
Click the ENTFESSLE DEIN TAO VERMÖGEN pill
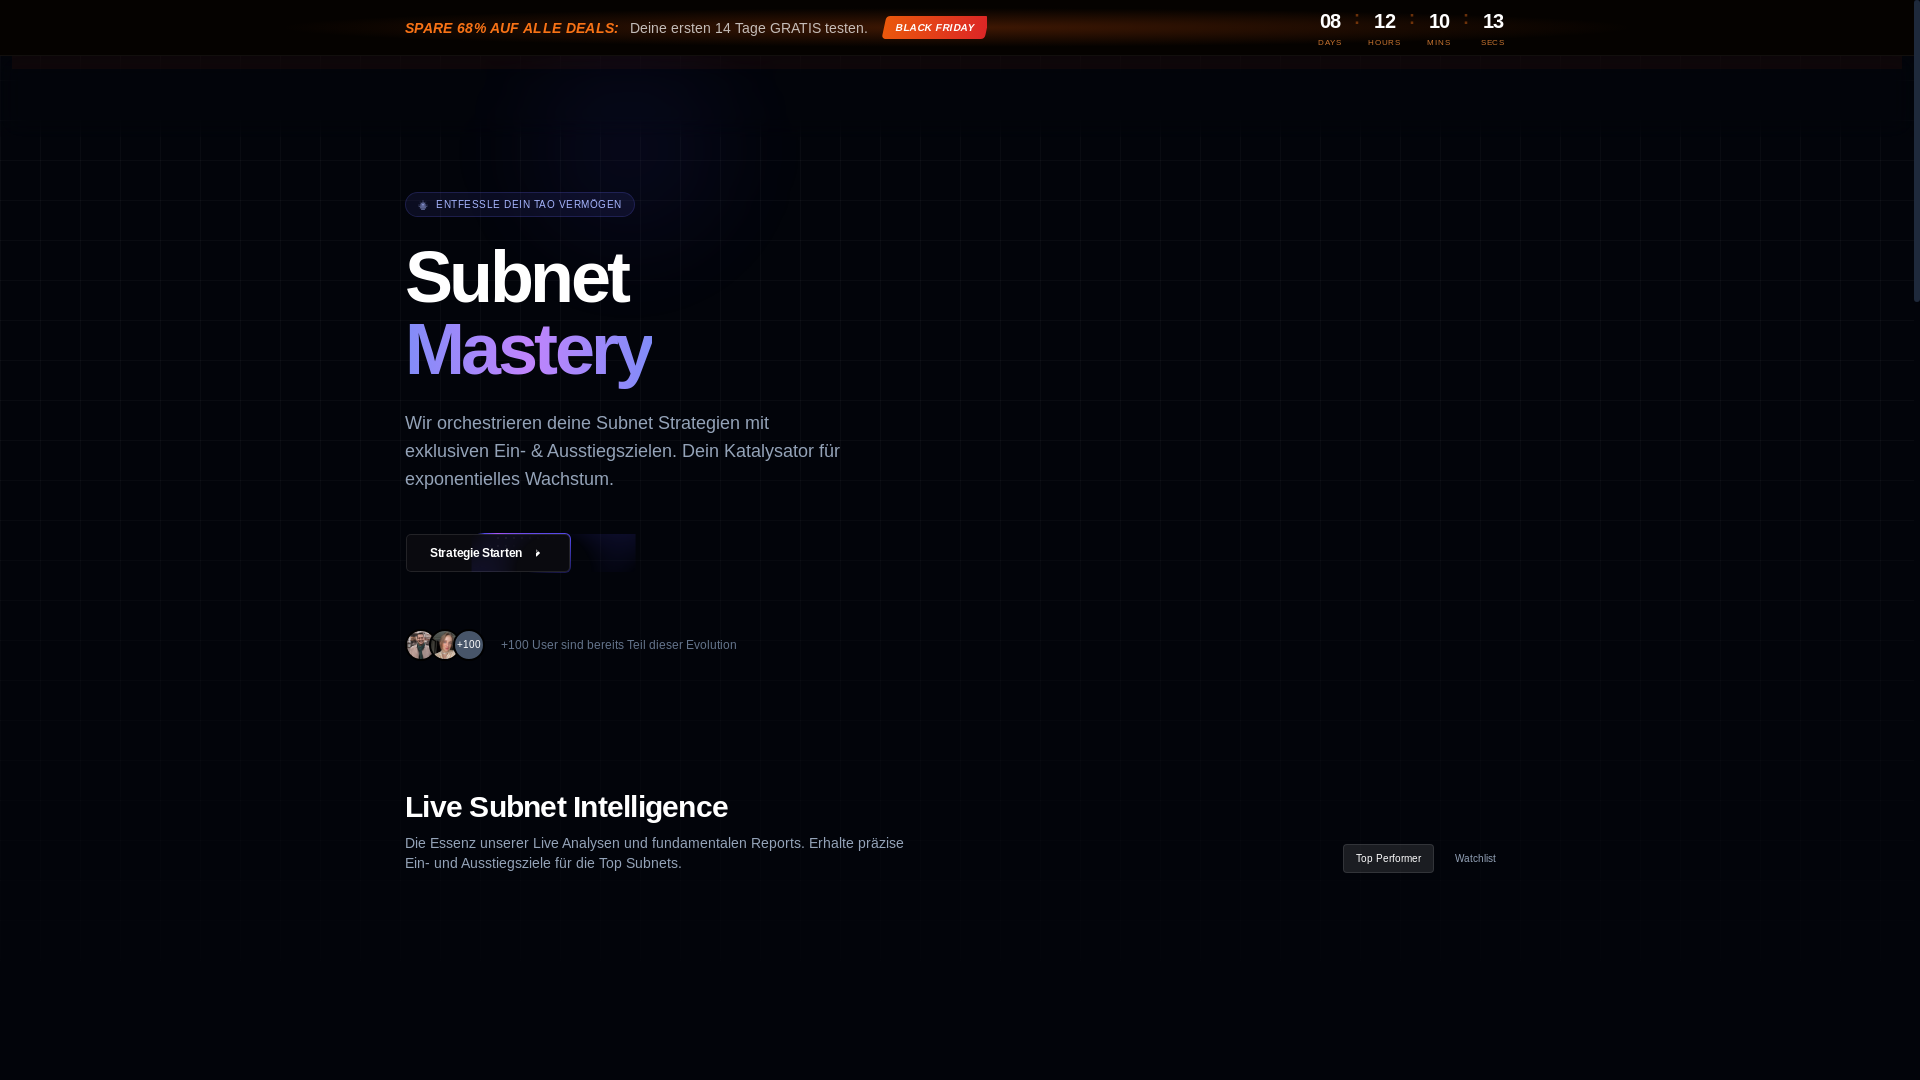(x=520, y=204)
